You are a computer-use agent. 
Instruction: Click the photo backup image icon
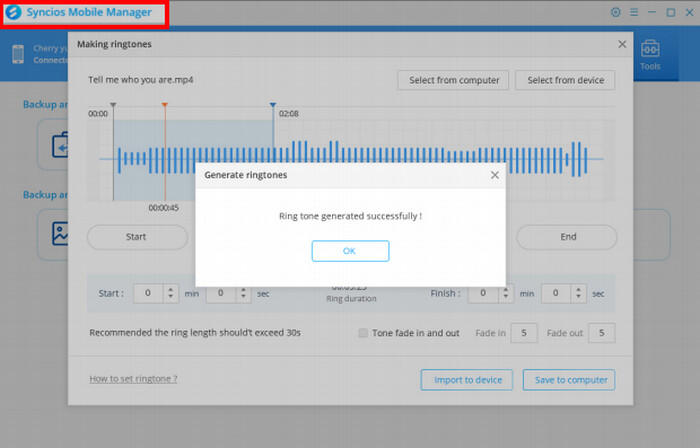point(61,234)
